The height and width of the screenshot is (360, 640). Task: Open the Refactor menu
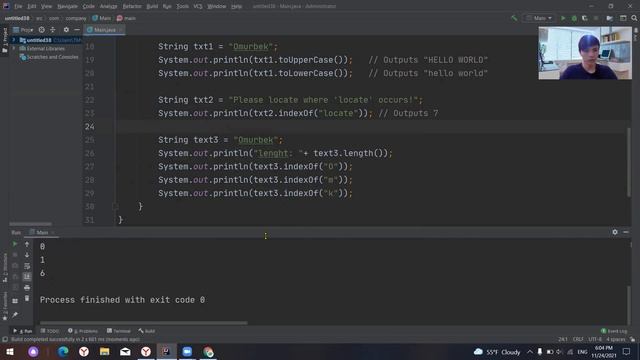pos(132,6)
